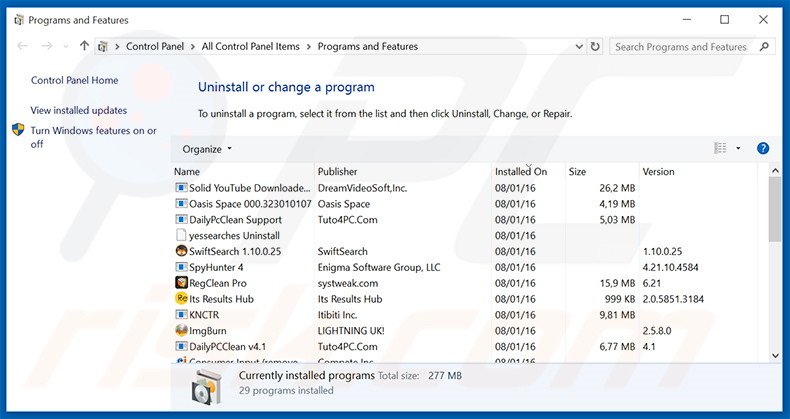This screenshot has width=790, height=419.
Task: Expand the chevron after All Control Panel Items
Action: point(308,46)
